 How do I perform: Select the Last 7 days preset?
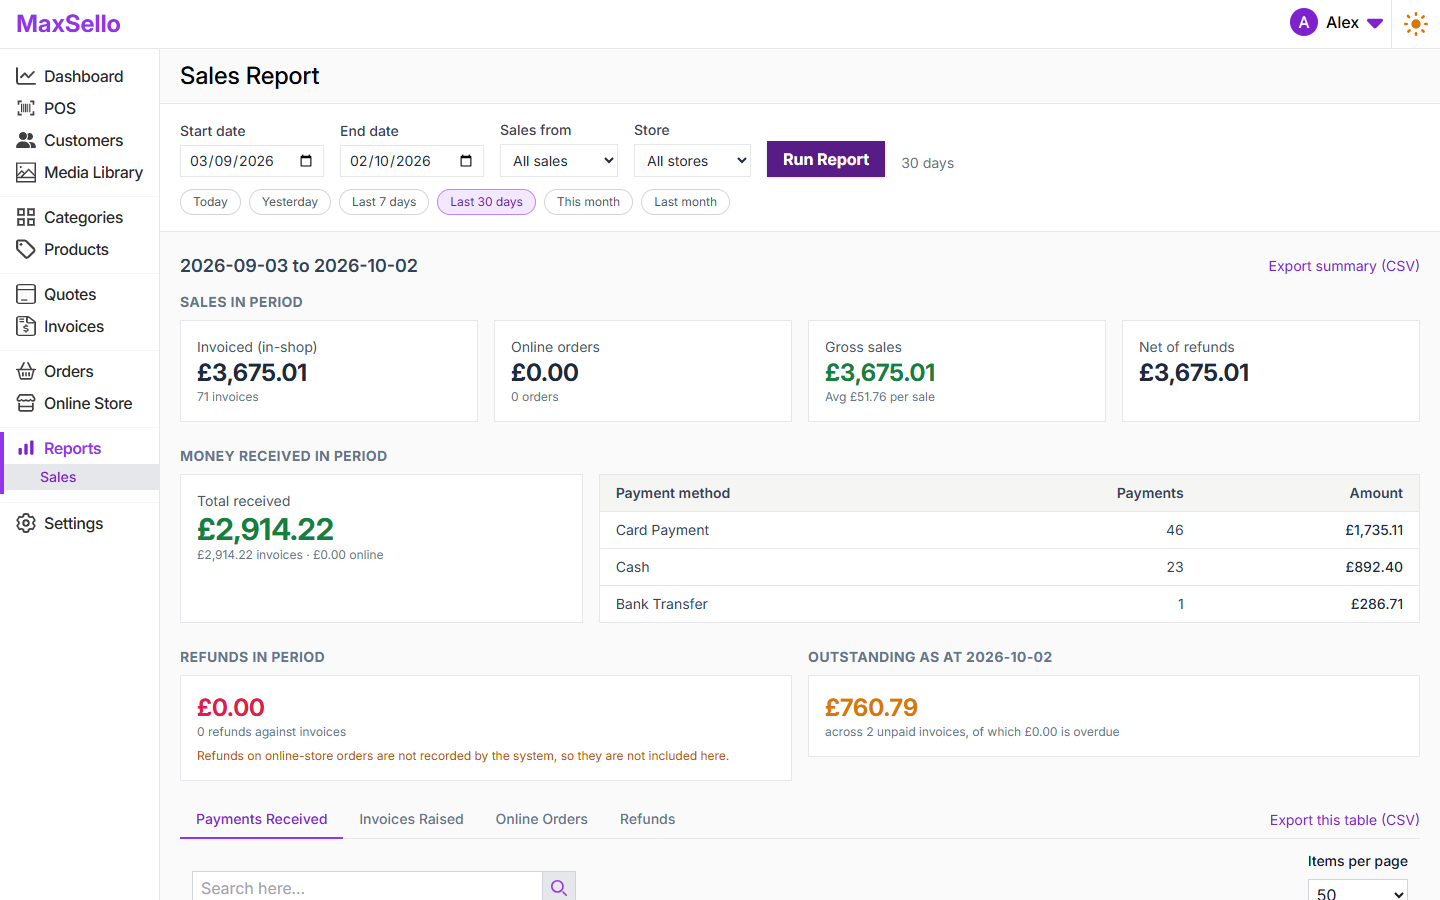pos(384,202)
